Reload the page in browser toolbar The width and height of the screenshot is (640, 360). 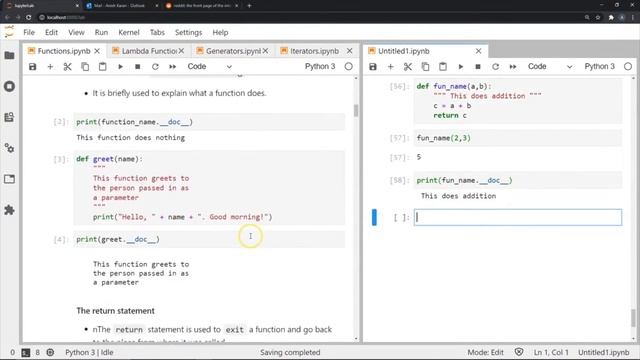coord(29,18)
